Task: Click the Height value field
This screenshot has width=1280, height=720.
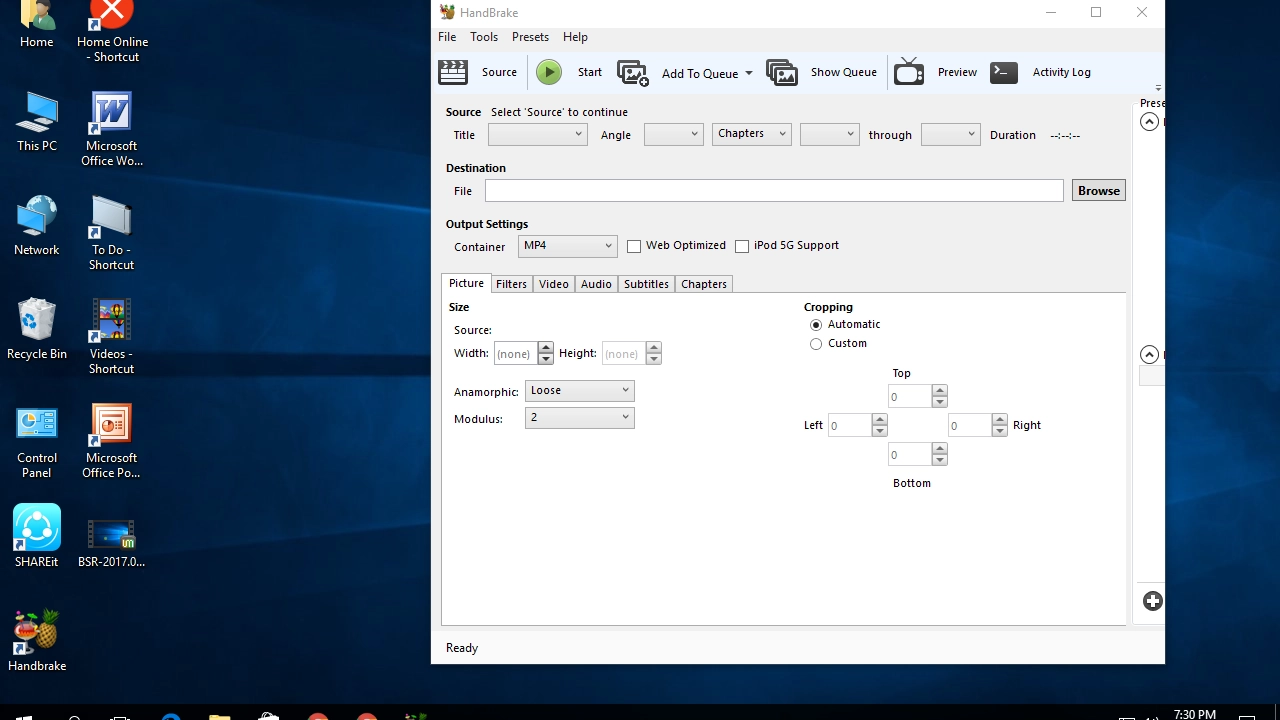Action: (623, 354)
